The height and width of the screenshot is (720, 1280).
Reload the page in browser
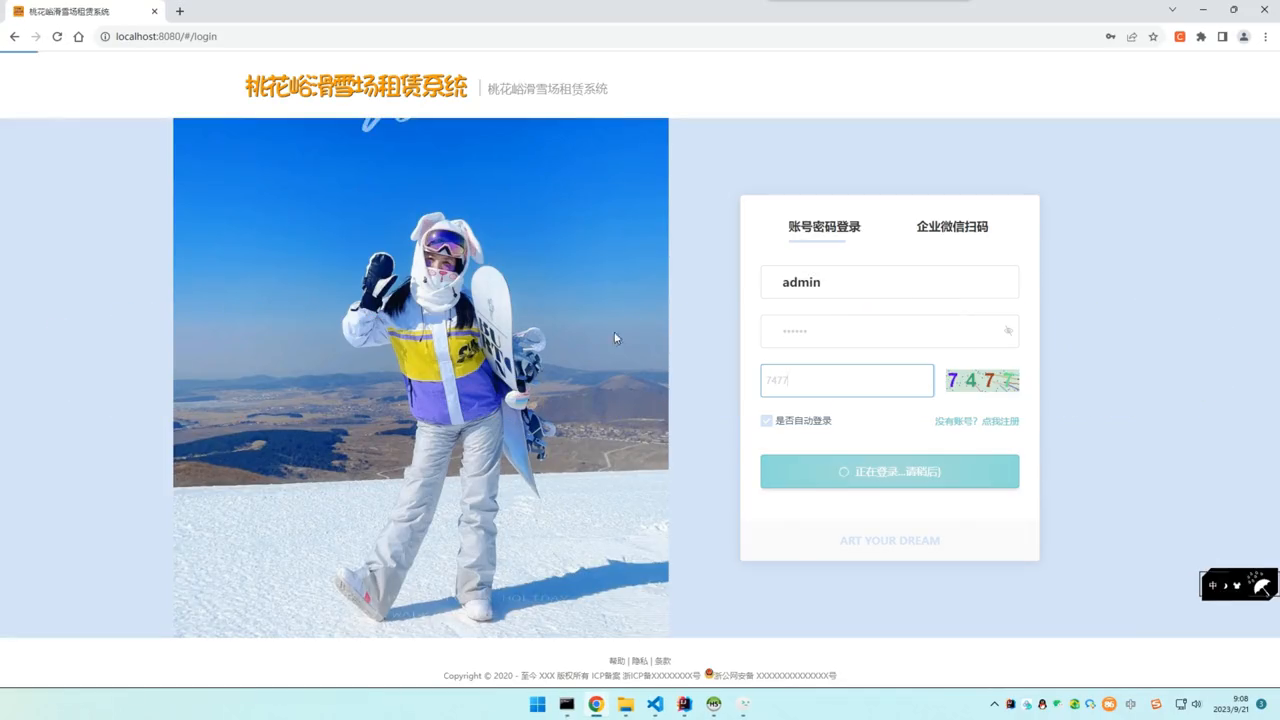(x=57, y=37)
